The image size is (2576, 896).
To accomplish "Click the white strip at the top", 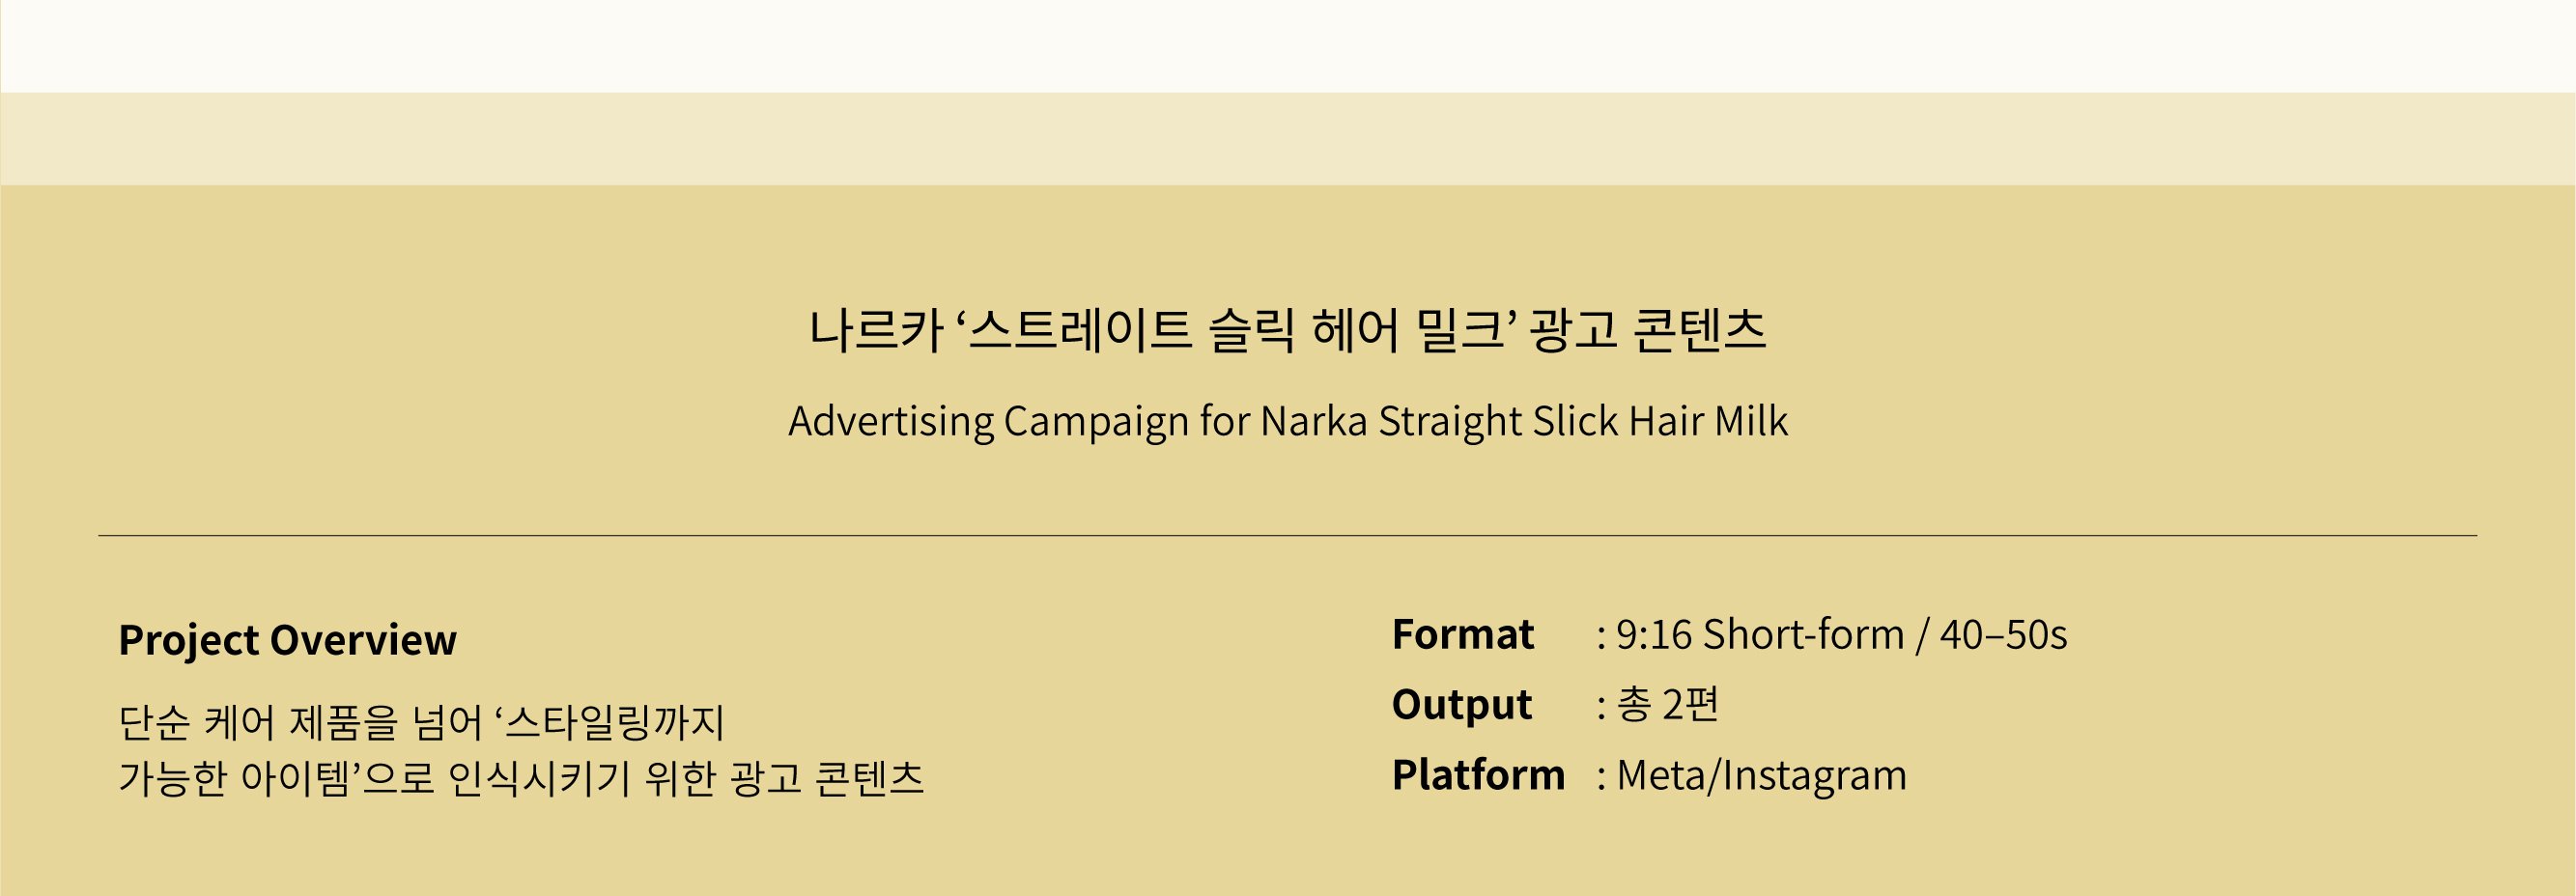I will 1288,46.
